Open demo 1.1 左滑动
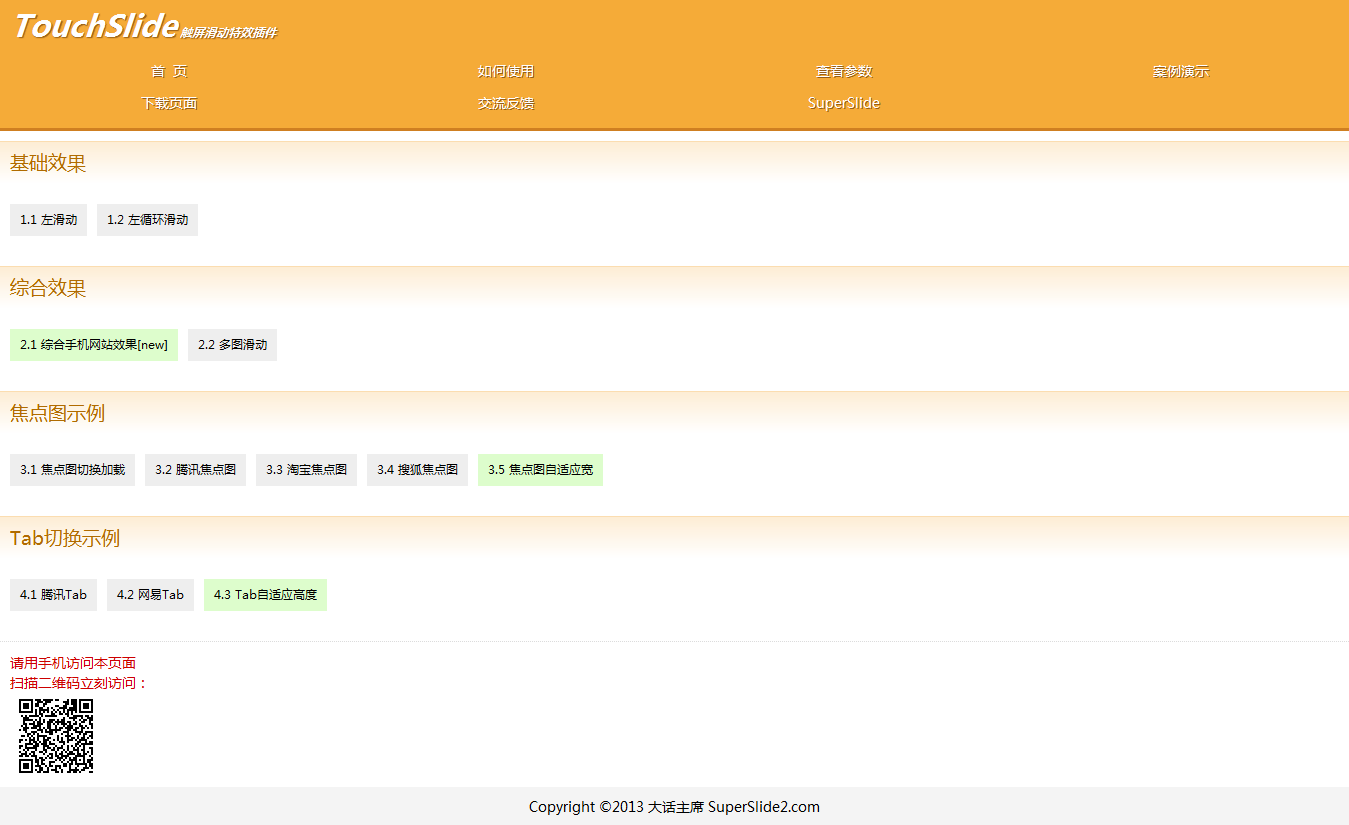Screen dimensions: 1349x825 pos(49,220)
